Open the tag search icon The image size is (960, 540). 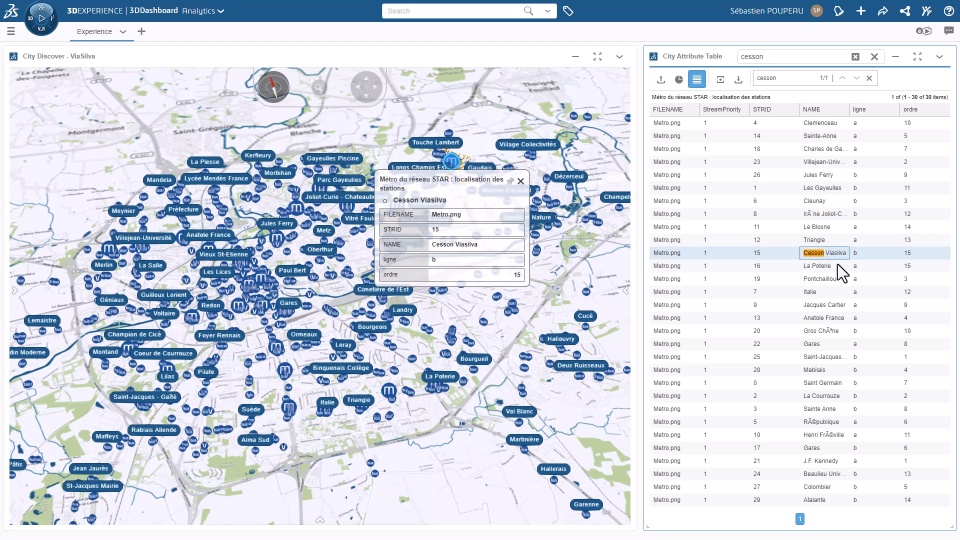(x=568, y=11)
